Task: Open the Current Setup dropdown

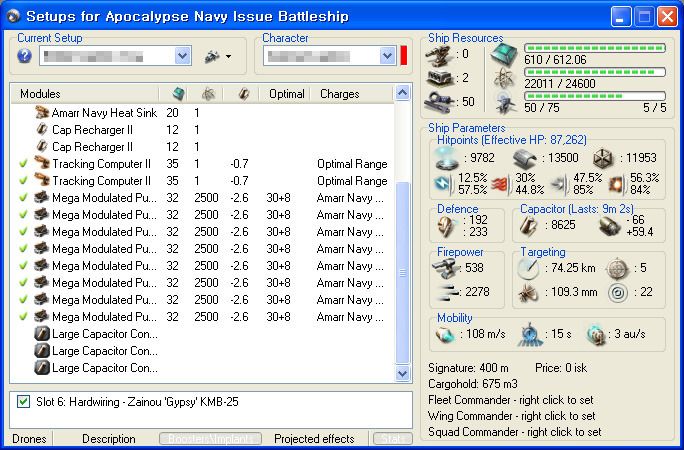Action: (182, 56)
